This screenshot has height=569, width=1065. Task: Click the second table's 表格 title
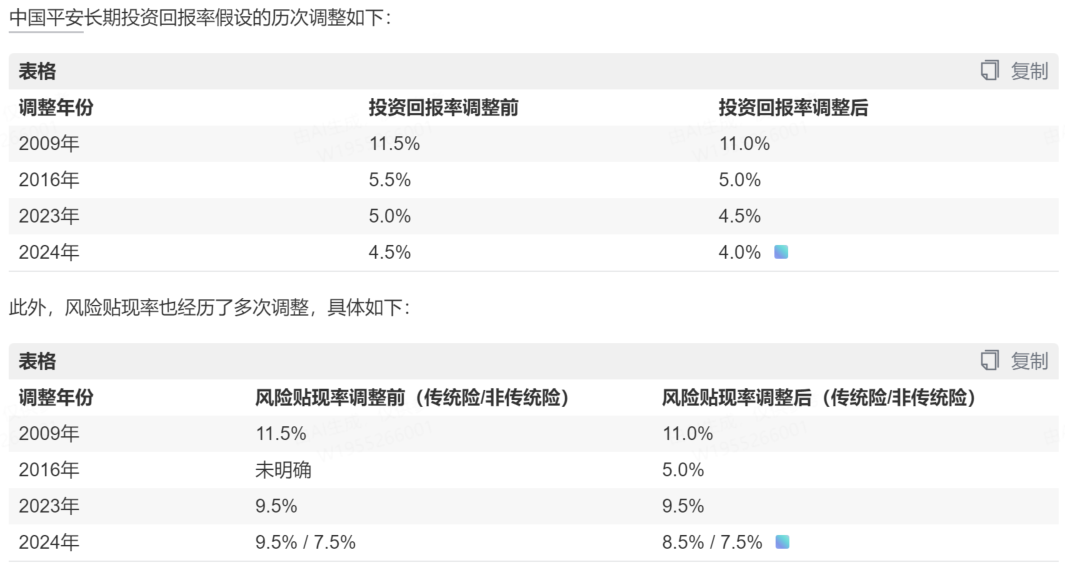tap(37, 361)
